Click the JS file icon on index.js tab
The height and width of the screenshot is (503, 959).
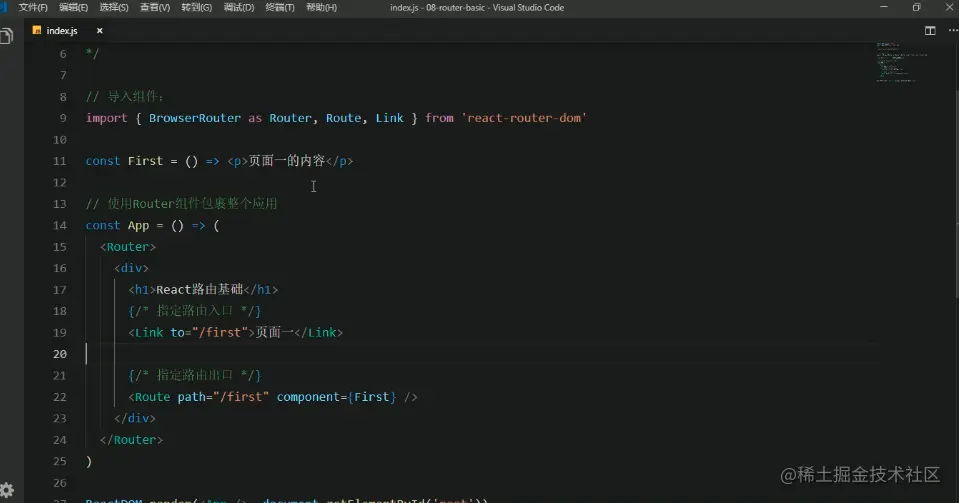(x=37, y=31)
